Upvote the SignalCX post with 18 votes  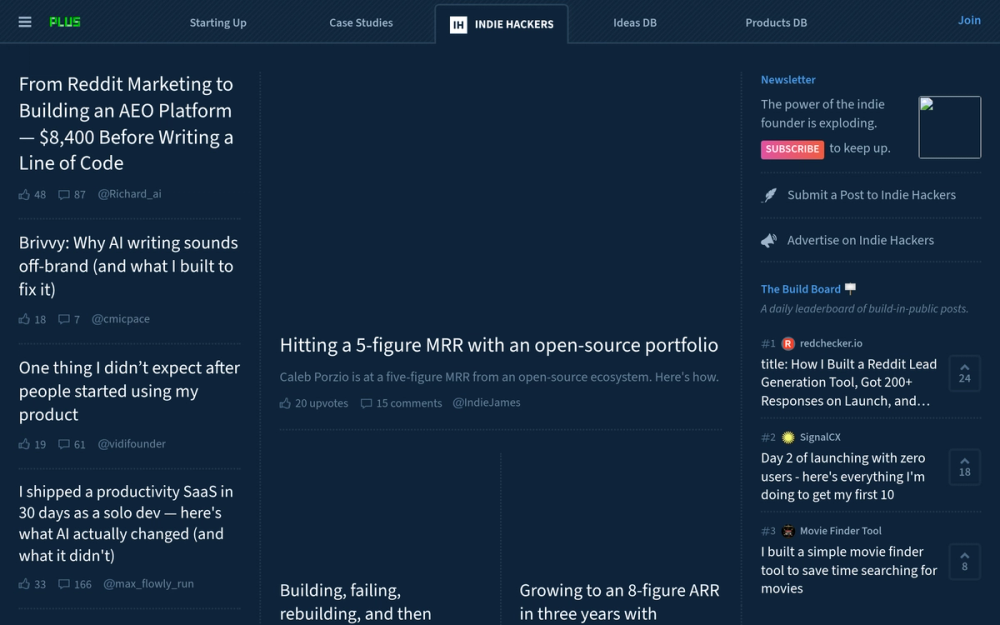tap(964, 467)
